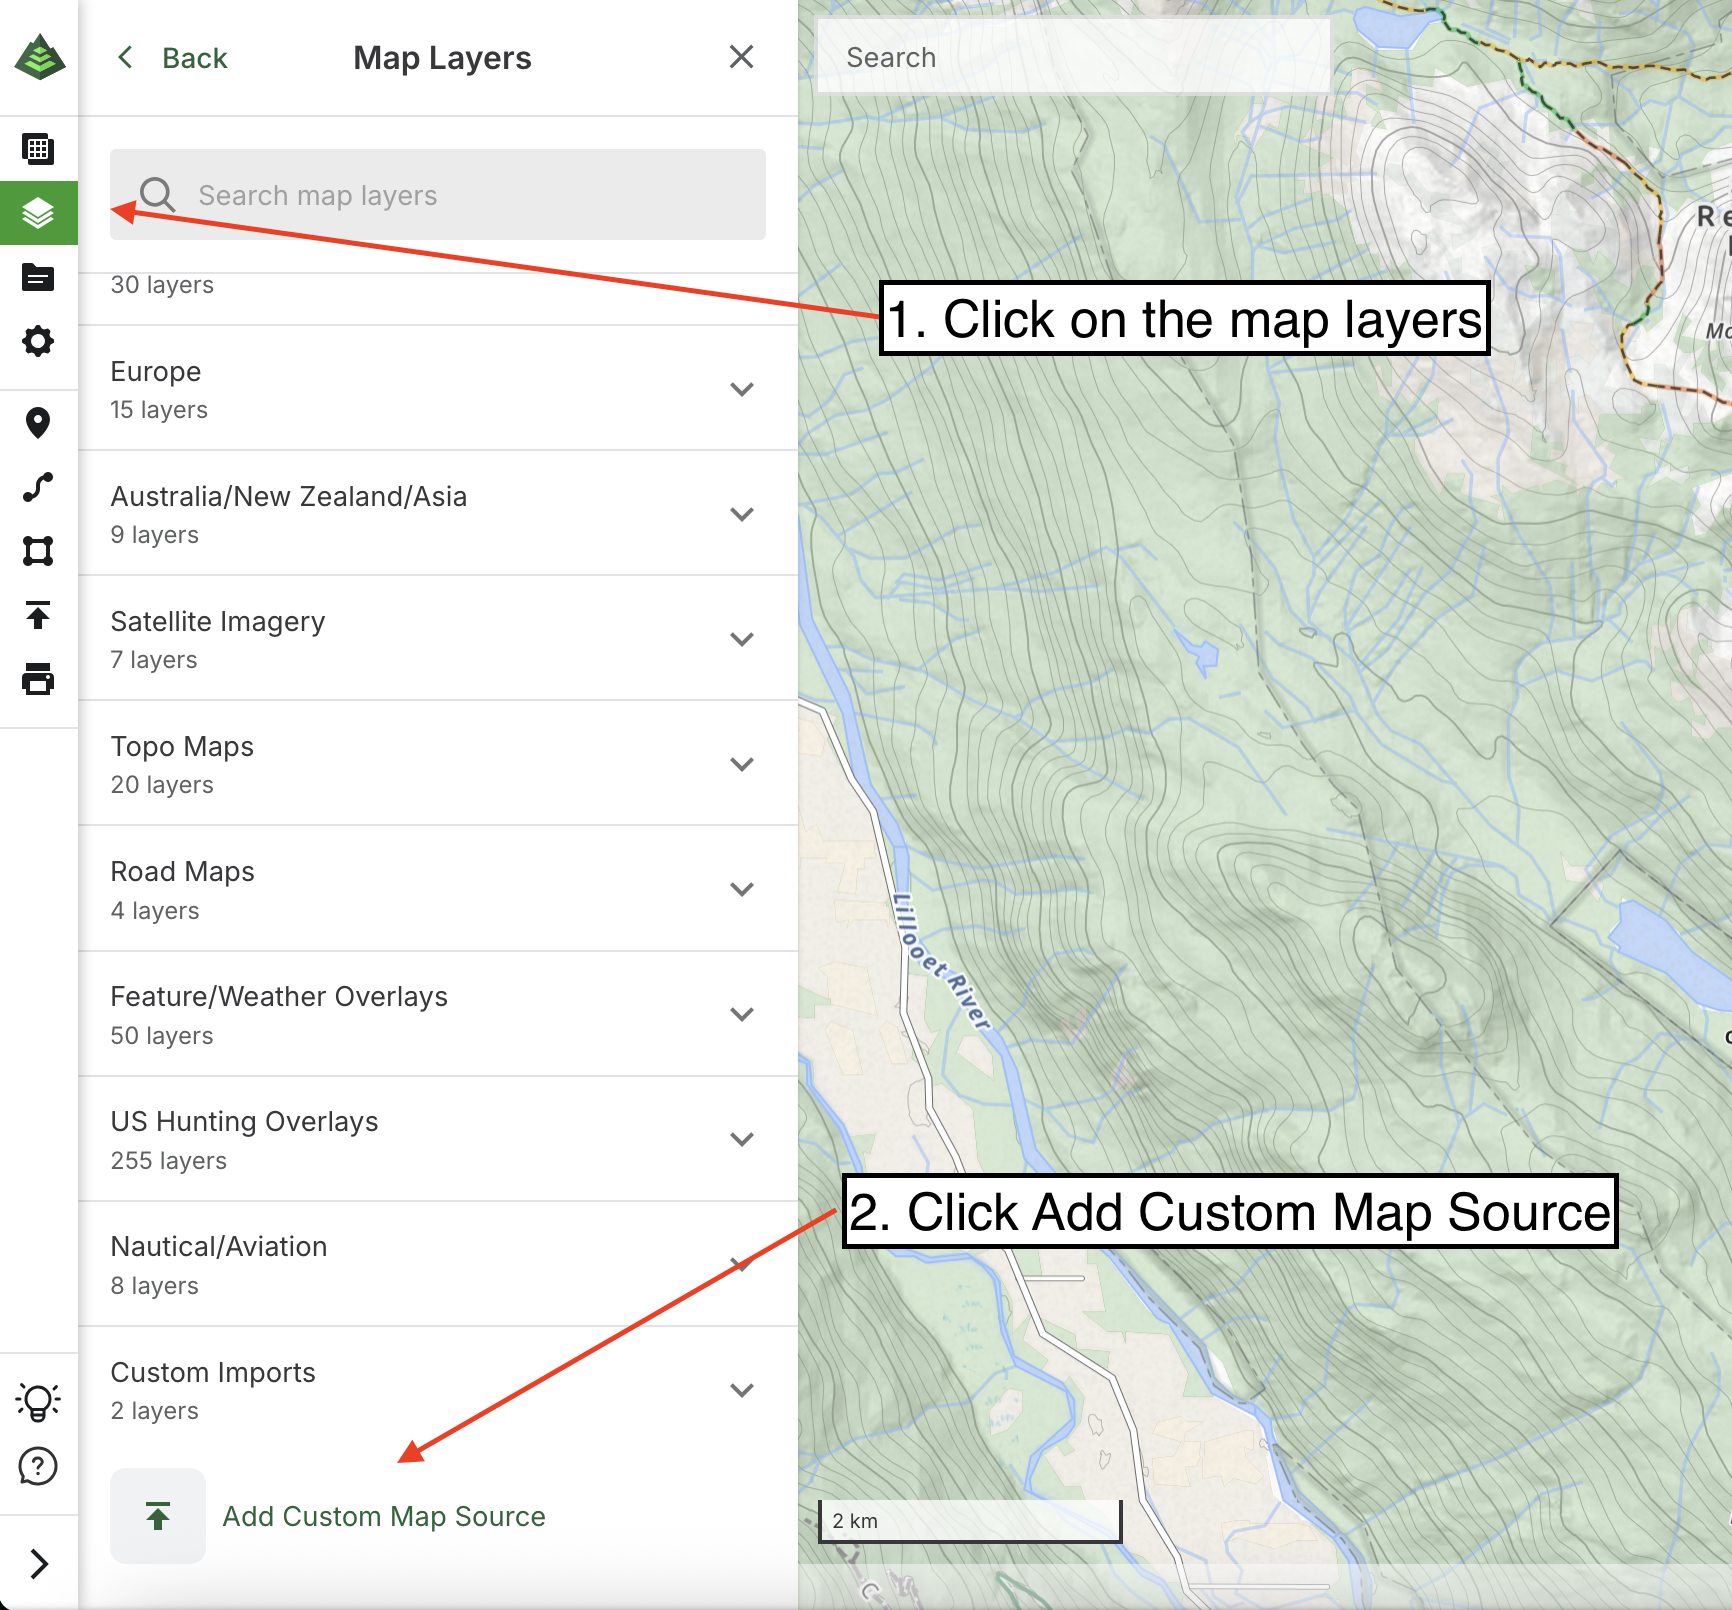
Task: Close the Map Layers panel
Action: (x=741, y=57)
